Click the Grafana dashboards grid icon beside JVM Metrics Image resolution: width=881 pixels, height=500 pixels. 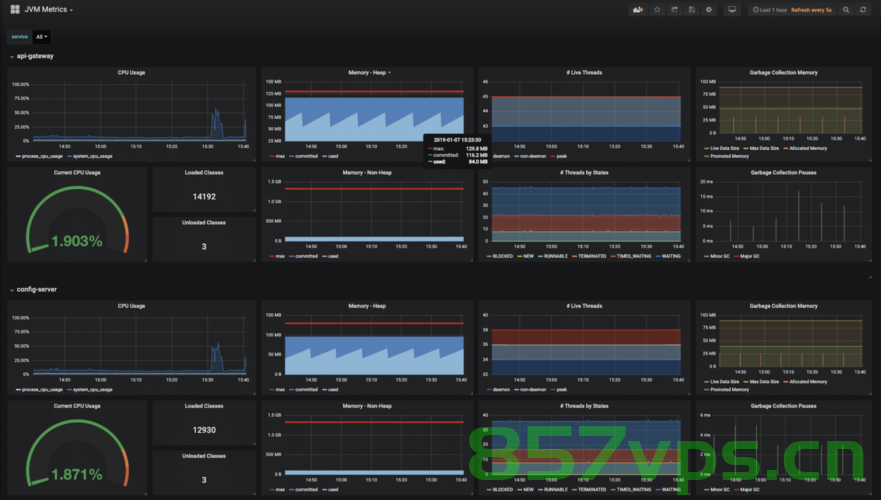pyautogui.click(x=15, y=9)
